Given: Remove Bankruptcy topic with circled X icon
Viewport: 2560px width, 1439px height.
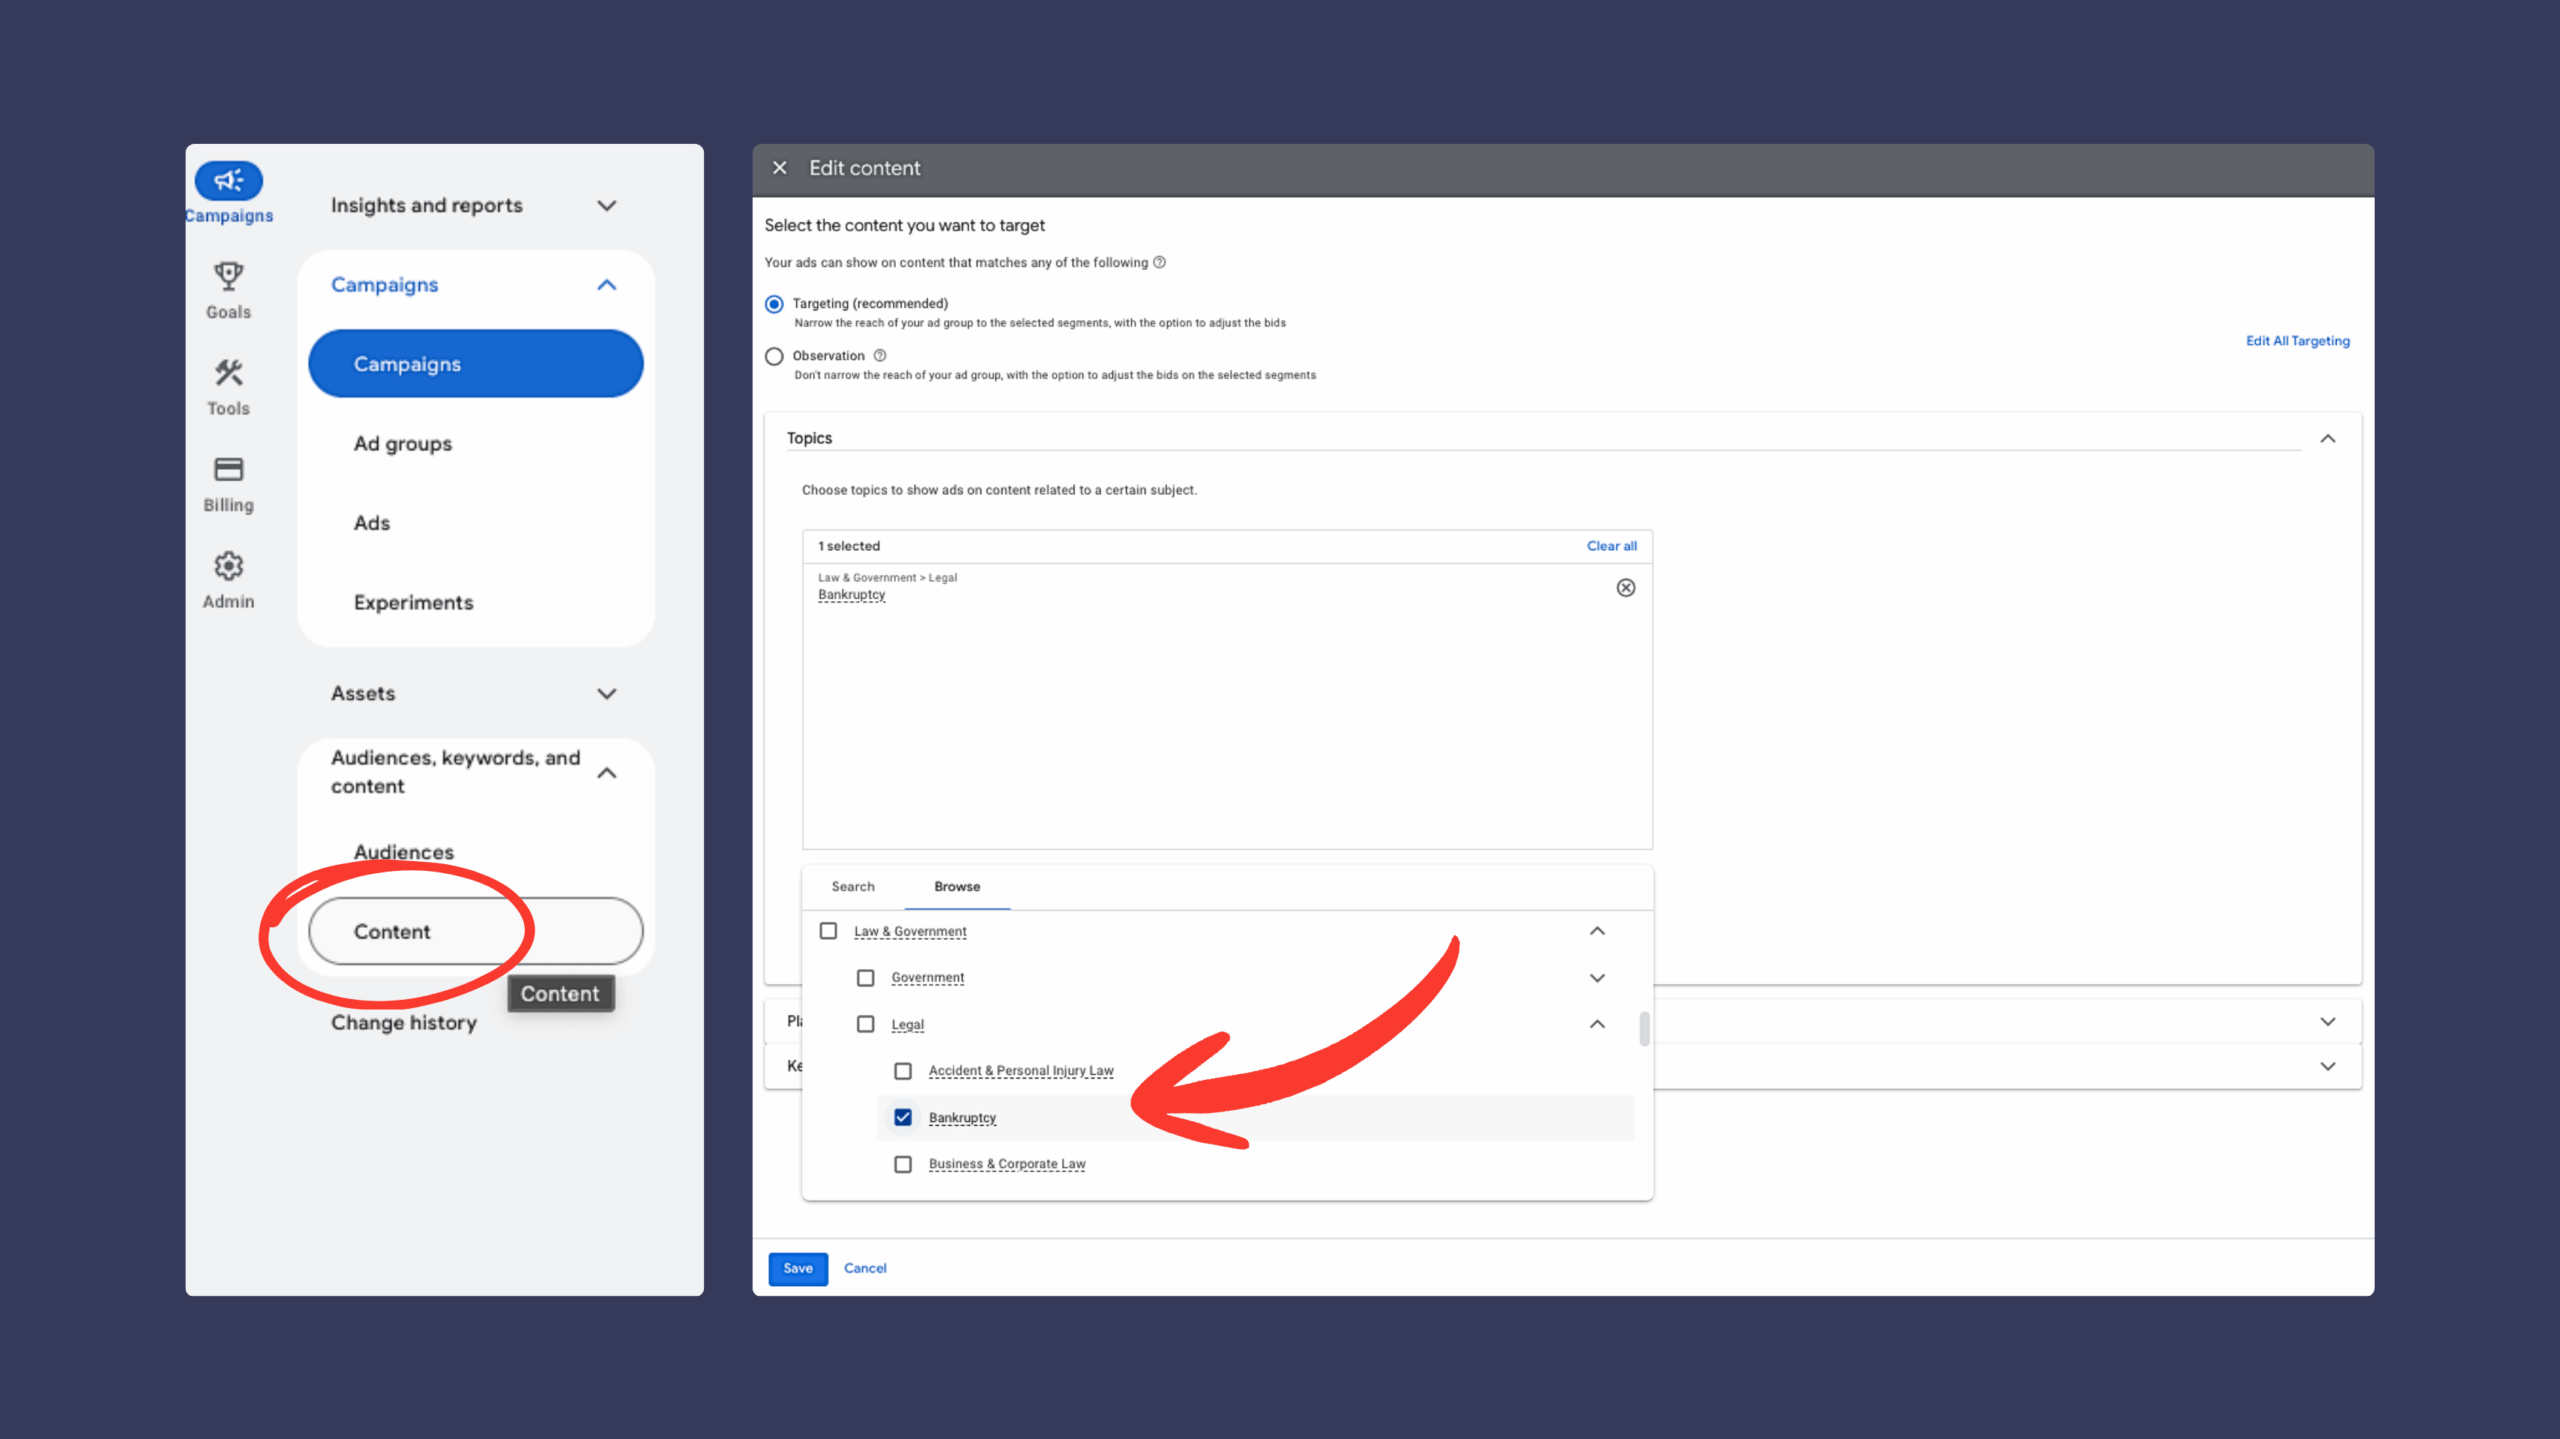Looking at the screenshot, I should coord(1626,588).
